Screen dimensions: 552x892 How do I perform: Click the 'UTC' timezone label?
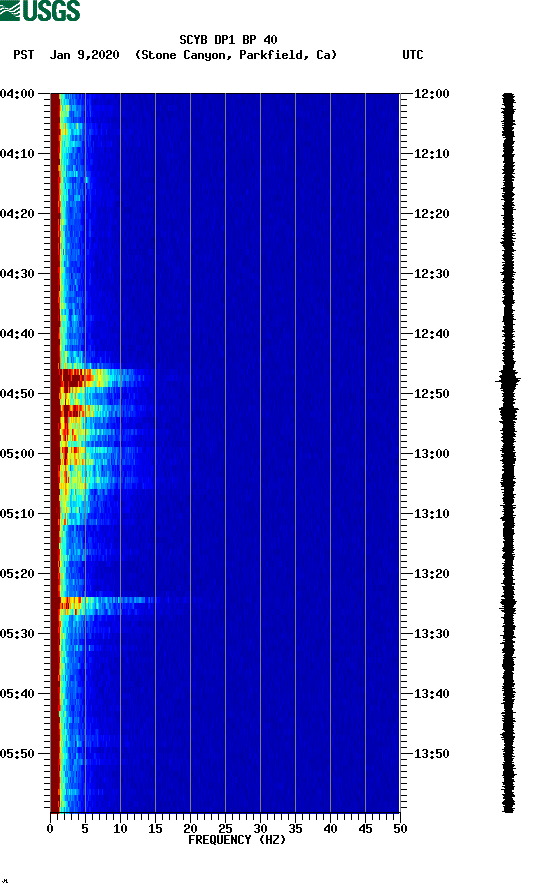[413, 55]
